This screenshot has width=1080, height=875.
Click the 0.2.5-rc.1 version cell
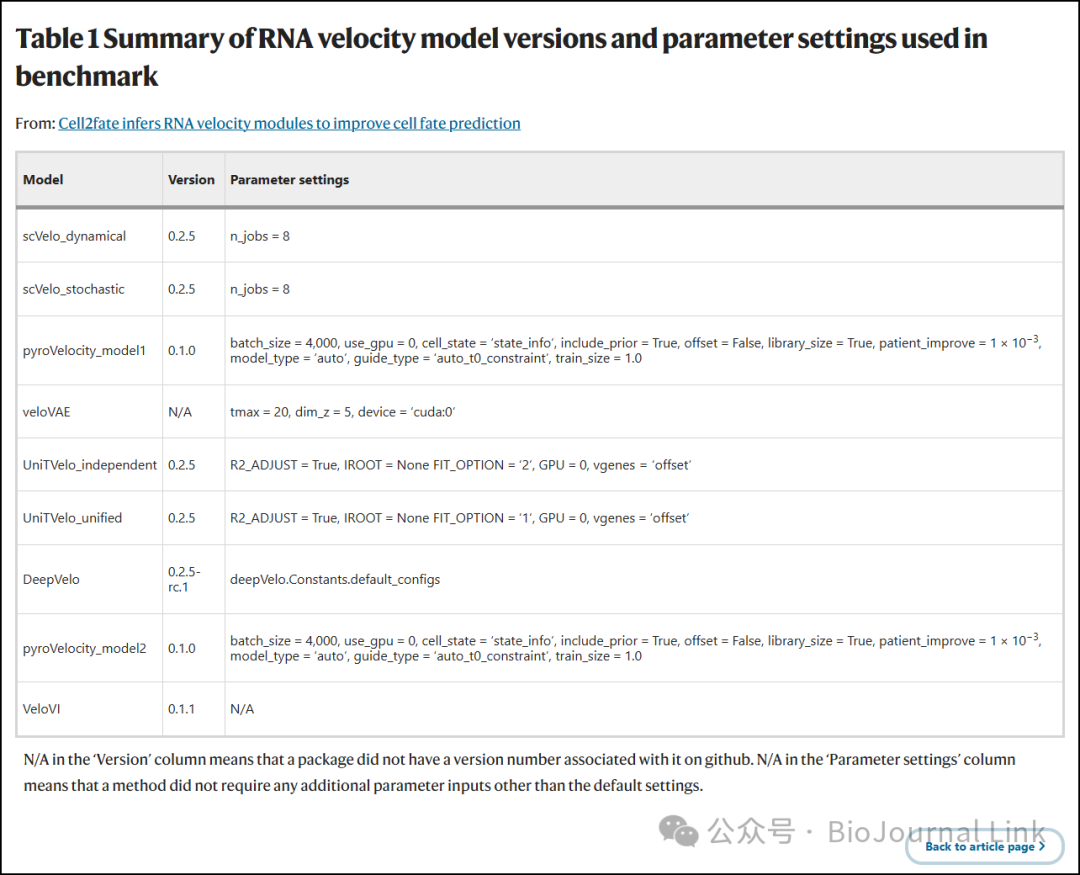coord(184,579)
